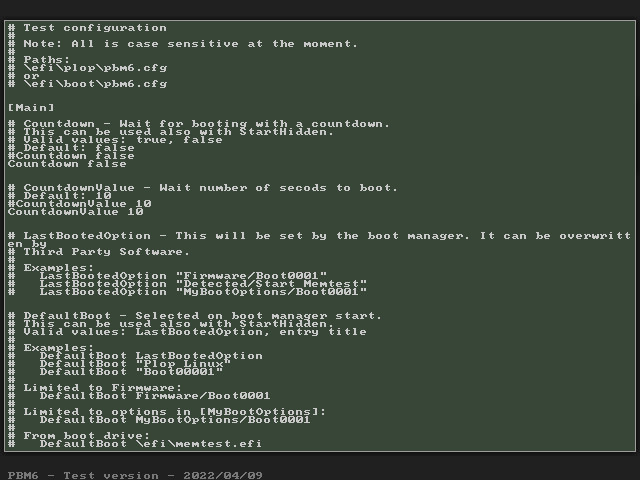Click the commented '#CountdownValue 10' line
Screen dimensions: 640x480
pyautogui.click(x=80, y=204)
